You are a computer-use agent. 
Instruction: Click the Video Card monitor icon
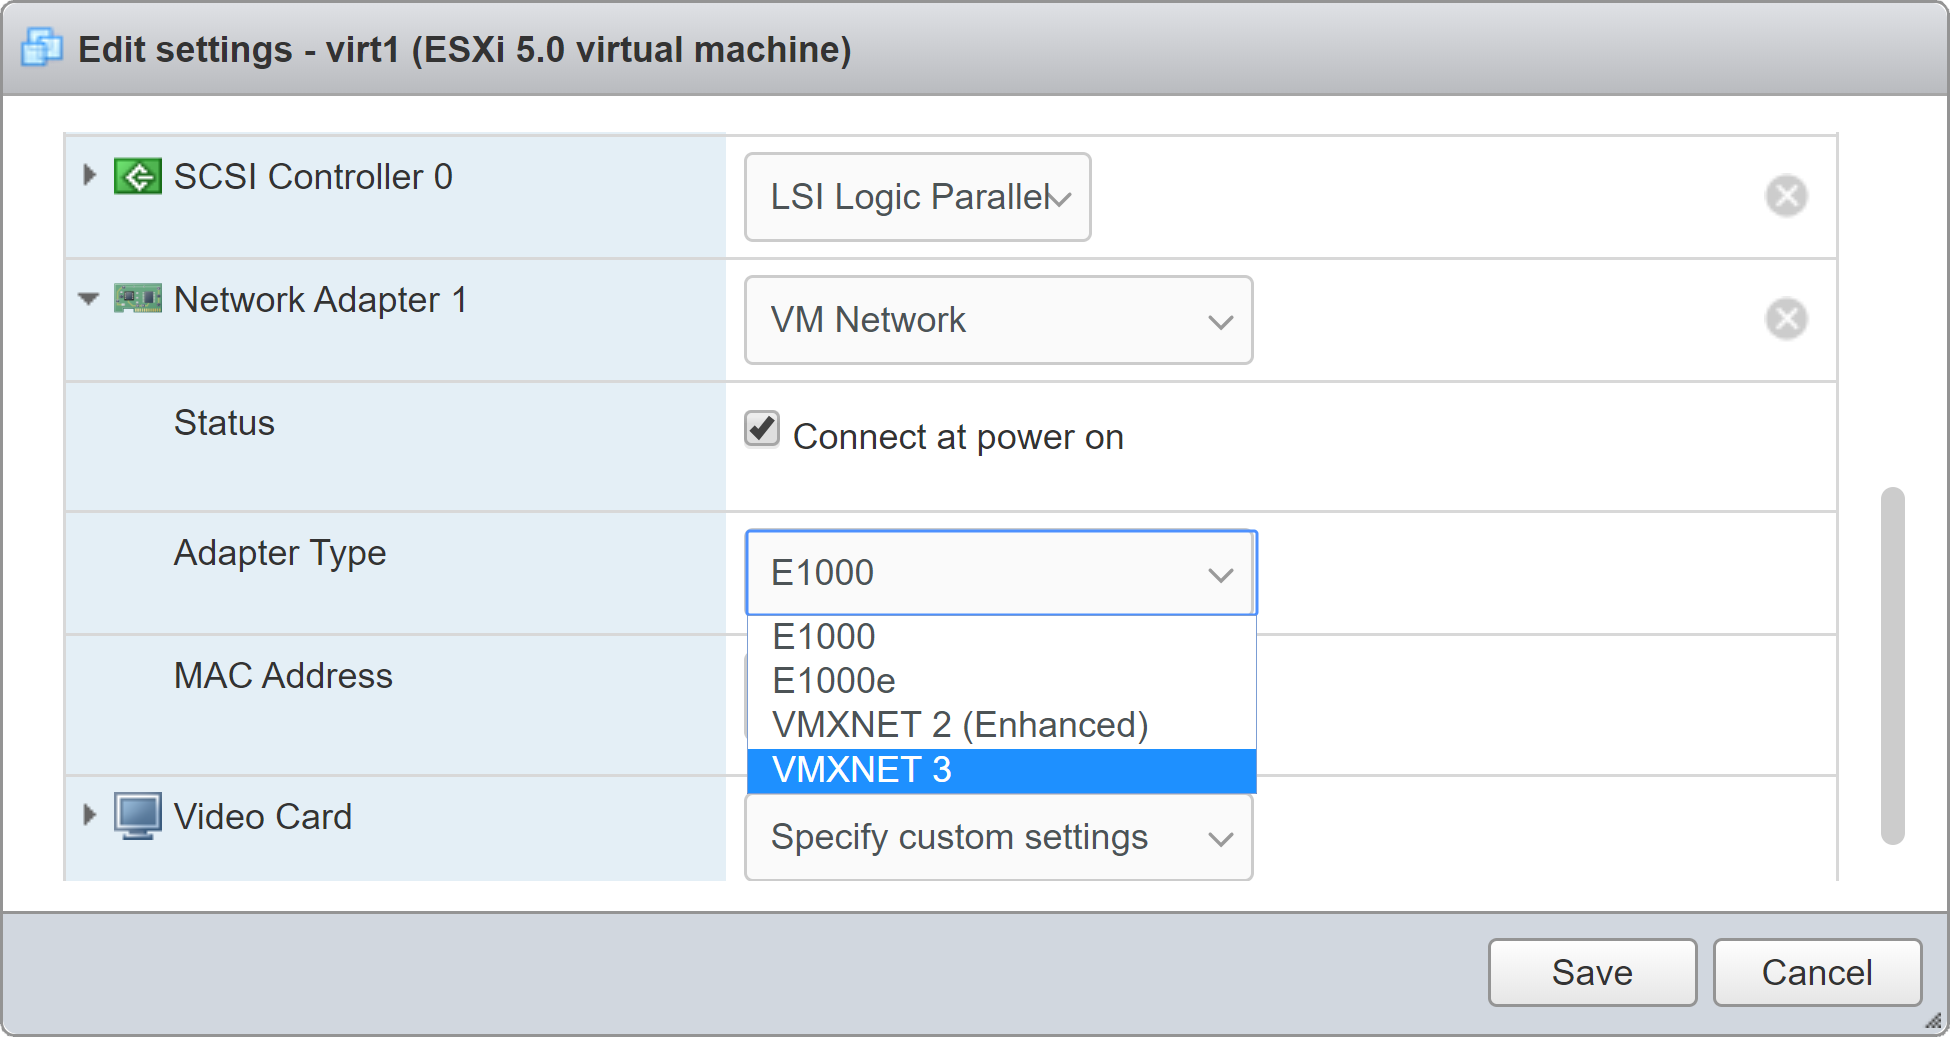[x=139, y=815]
